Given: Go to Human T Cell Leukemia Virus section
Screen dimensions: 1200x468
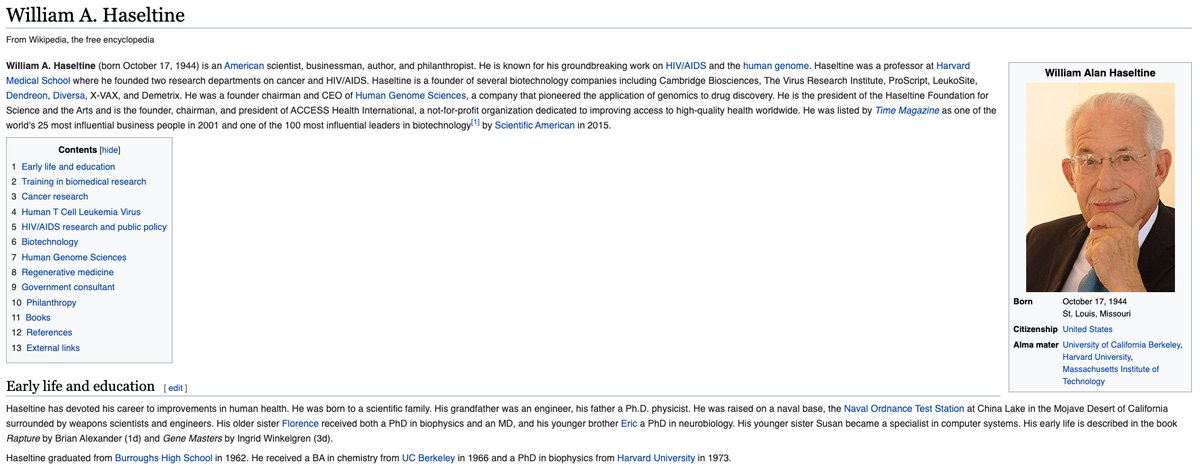Looking at the screenshot, I should tap(81, 212).
